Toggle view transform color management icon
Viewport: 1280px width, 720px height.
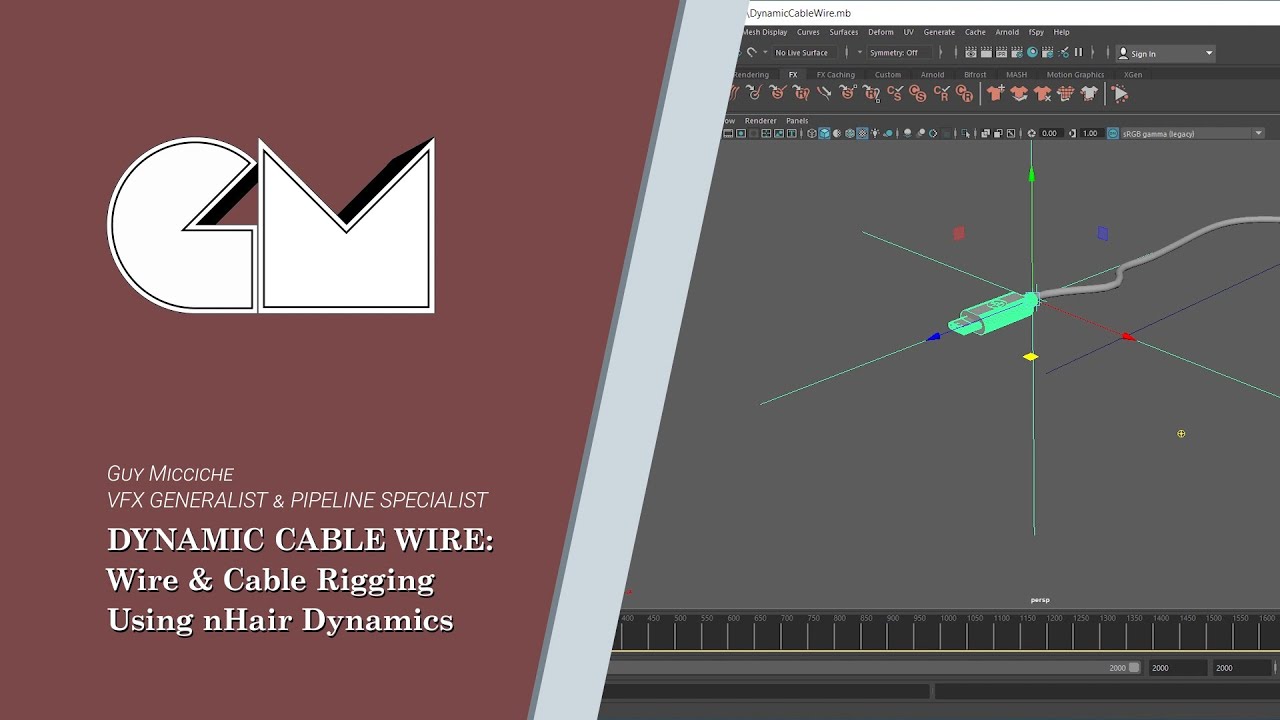[1113, 133]
